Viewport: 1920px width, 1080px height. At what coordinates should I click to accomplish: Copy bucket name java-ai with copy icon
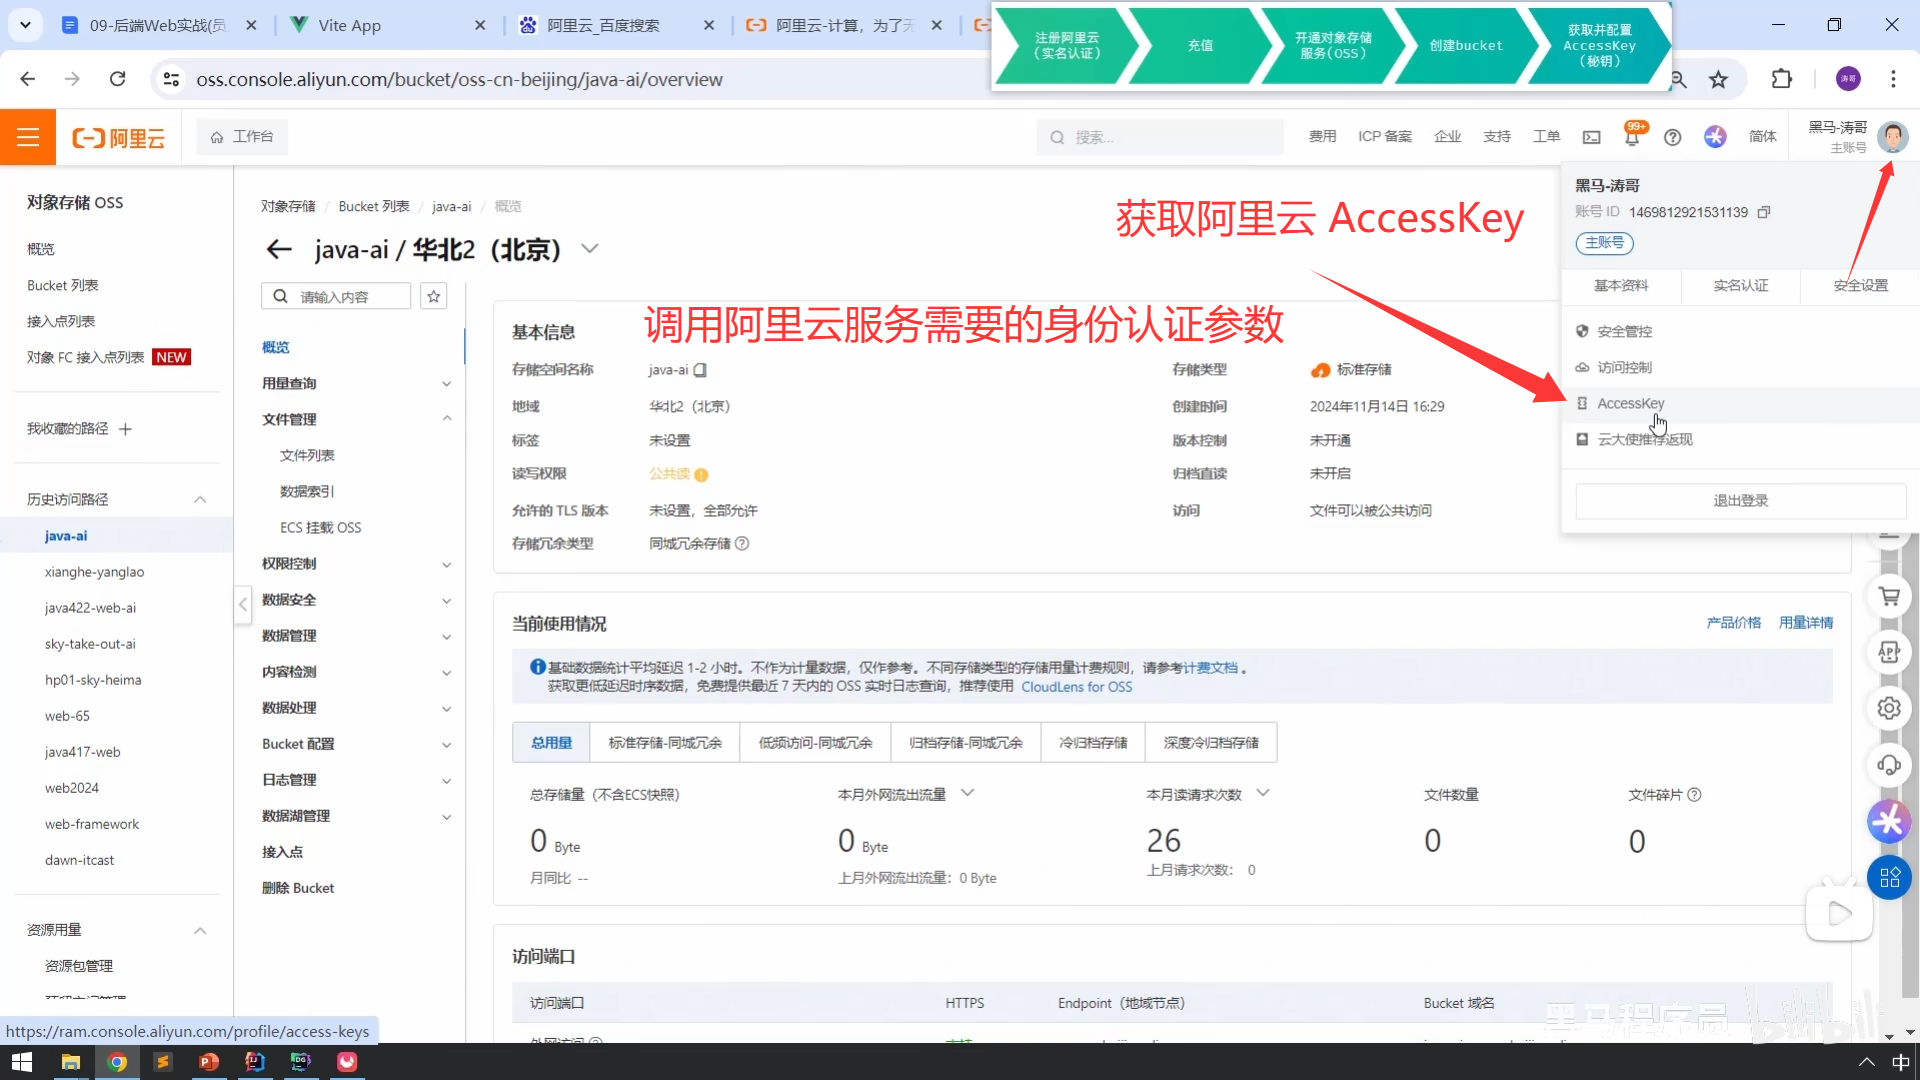coord(701,370)
